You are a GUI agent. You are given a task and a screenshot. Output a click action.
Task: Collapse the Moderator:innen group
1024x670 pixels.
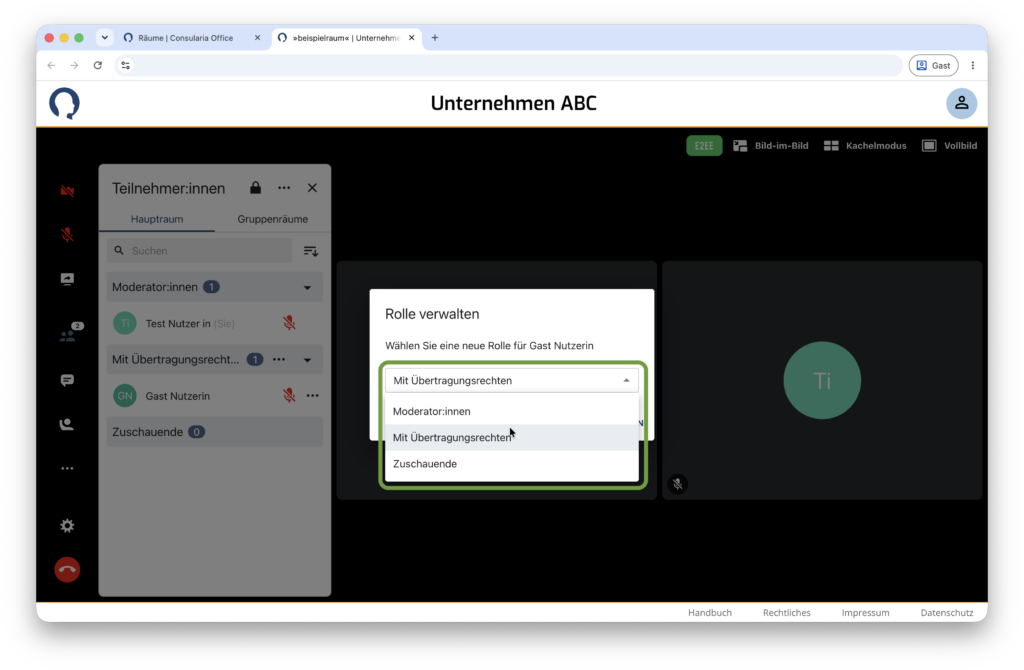point(307,287)
